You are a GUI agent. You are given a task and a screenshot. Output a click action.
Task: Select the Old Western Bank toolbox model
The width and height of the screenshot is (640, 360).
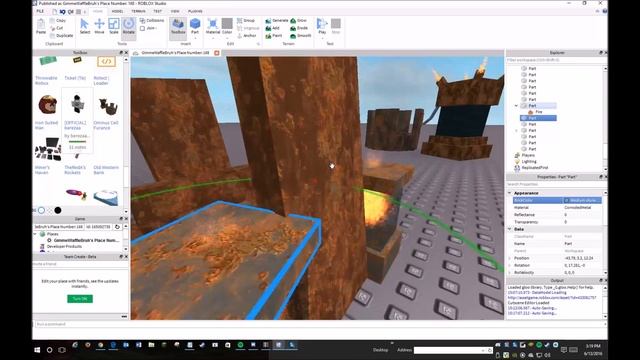[106, 170]
